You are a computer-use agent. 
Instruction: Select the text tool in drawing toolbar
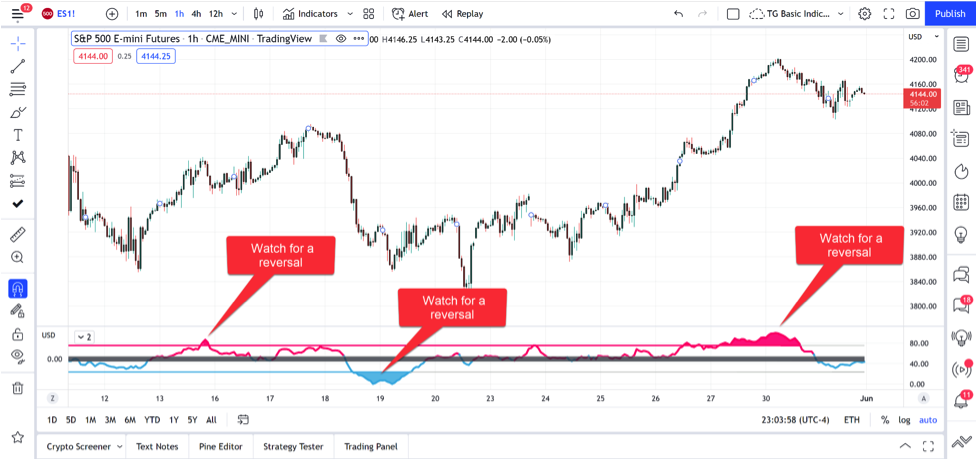point(17,135)
